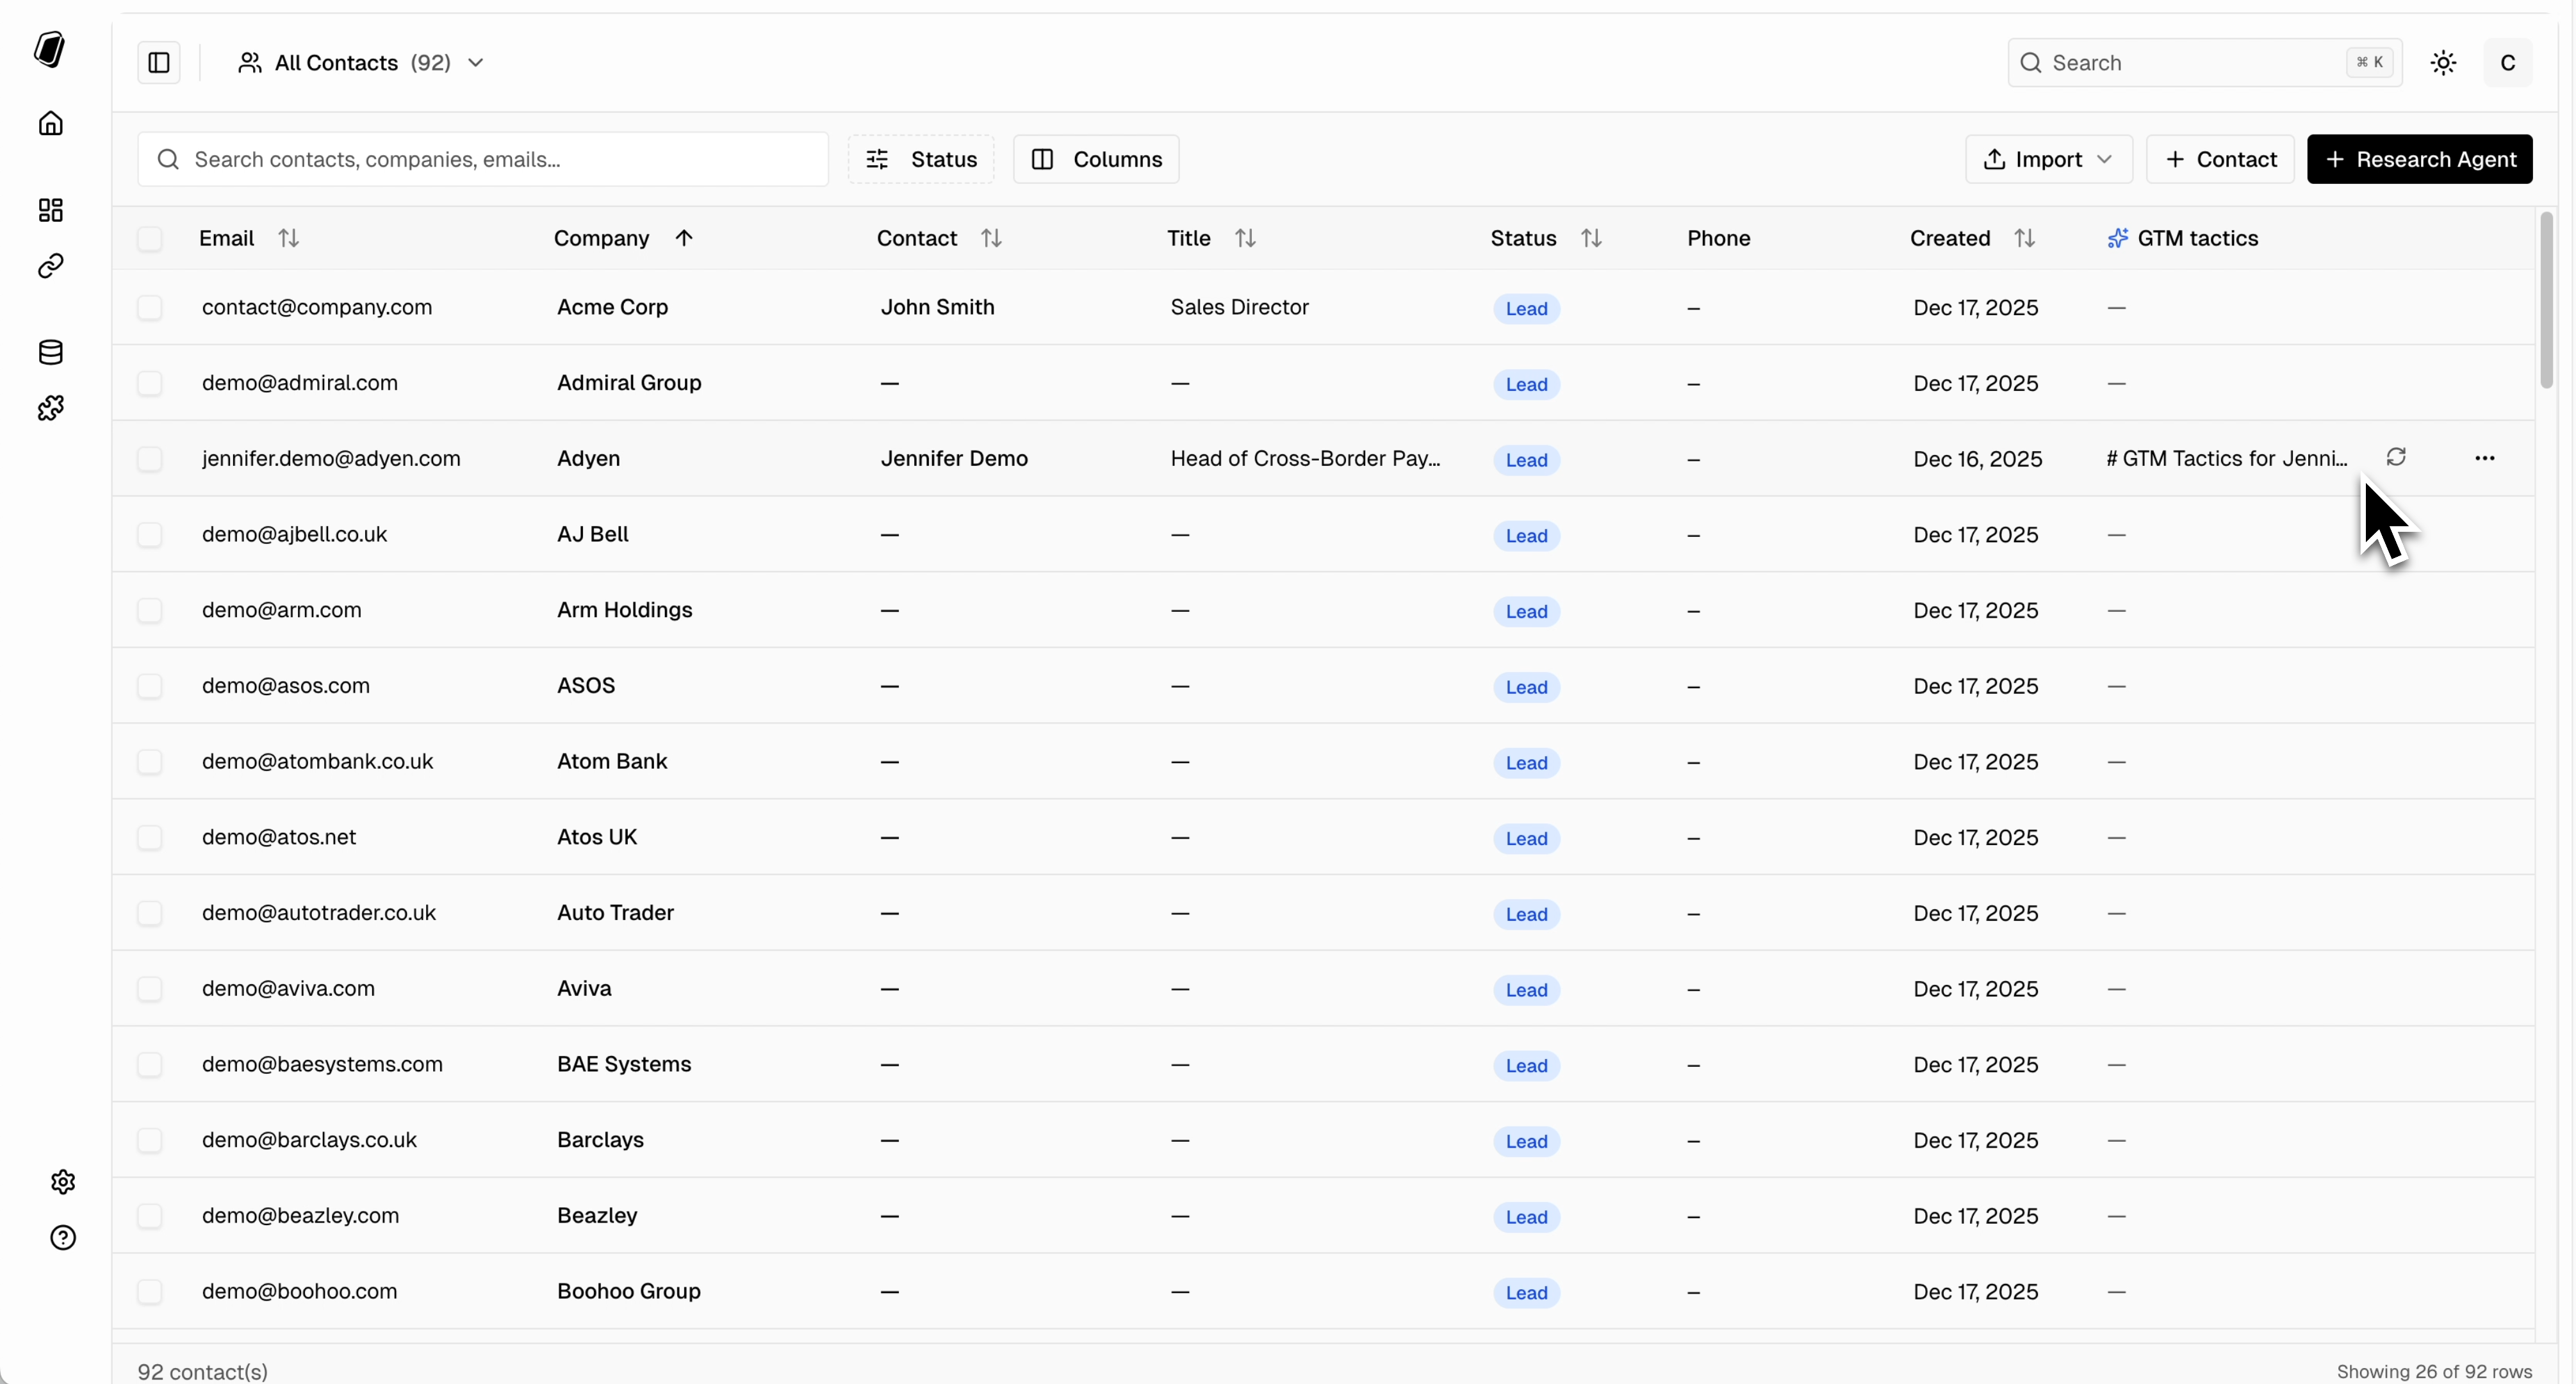Tick the checkbox for Barclays row
The height and width of the screenshot is (1384, 2576).
pyautogui.click(x=150, y=1140)
